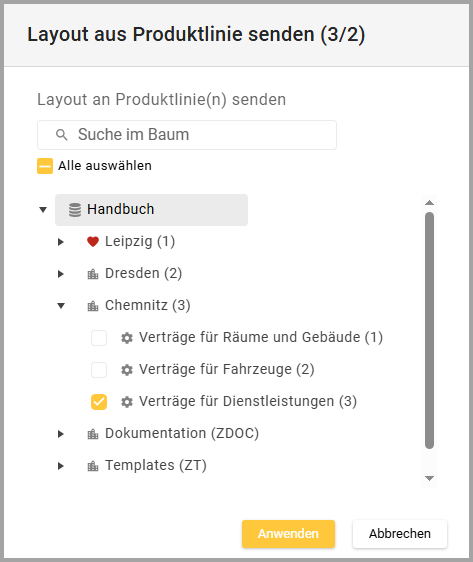This screenshot has height=562, width=473.
Task: Expand the Templates (ZT) node
Action: (x=61, y=466)
